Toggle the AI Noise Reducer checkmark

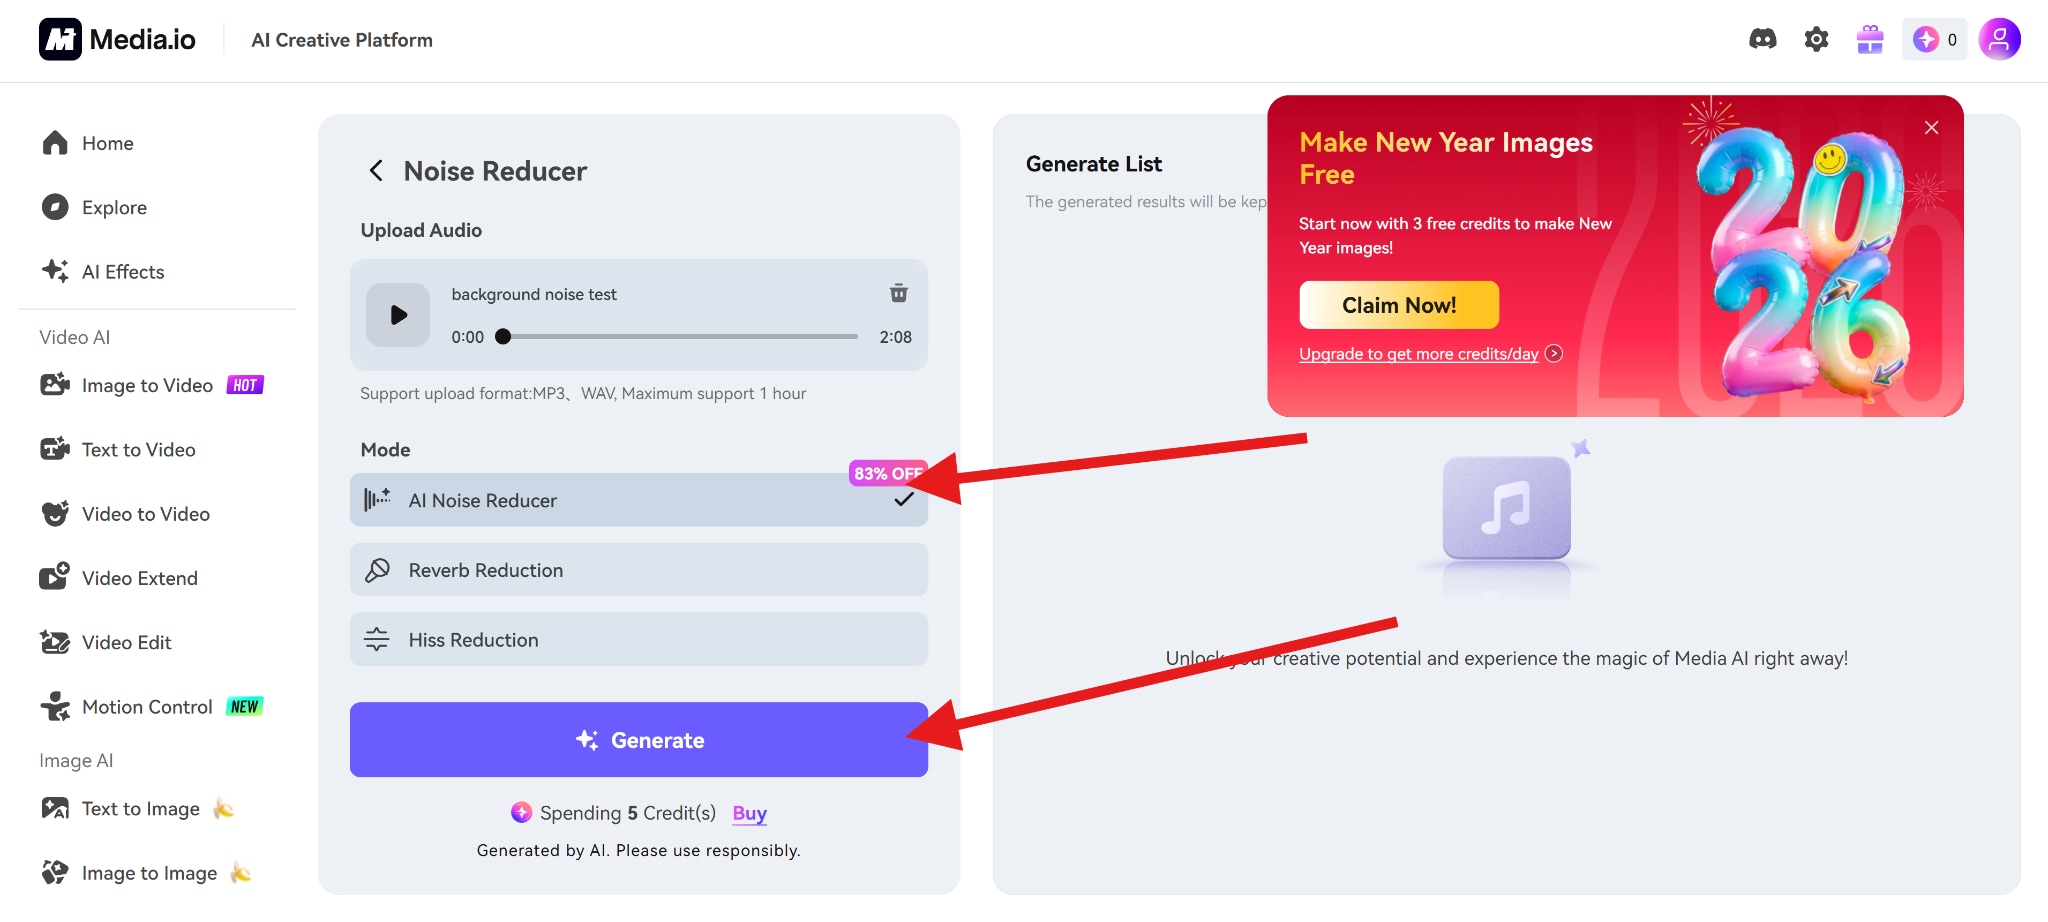(903, 500)
